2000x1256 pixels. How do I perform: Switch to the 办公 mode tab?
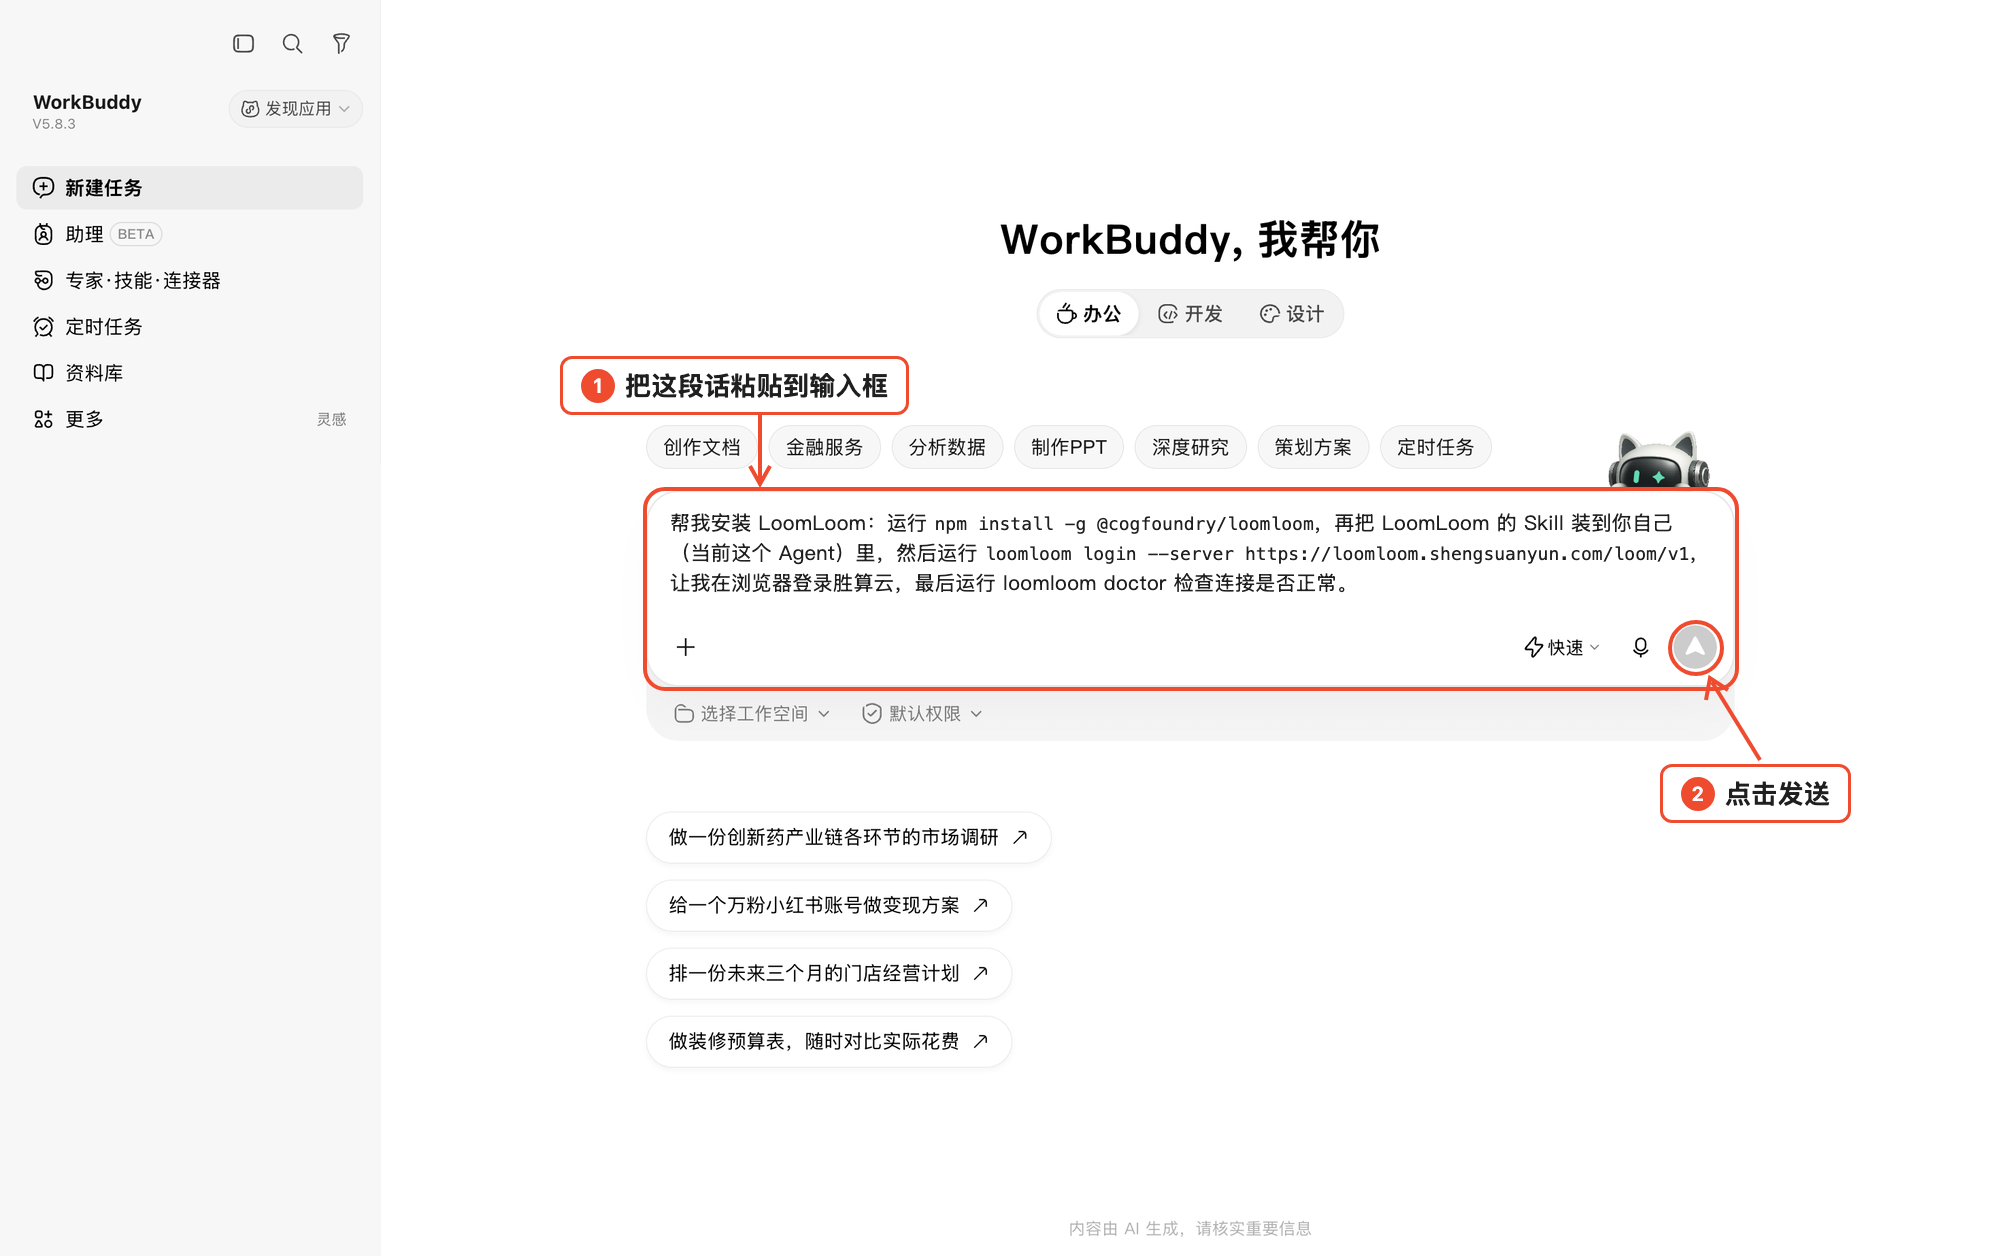click(1089, 314)
